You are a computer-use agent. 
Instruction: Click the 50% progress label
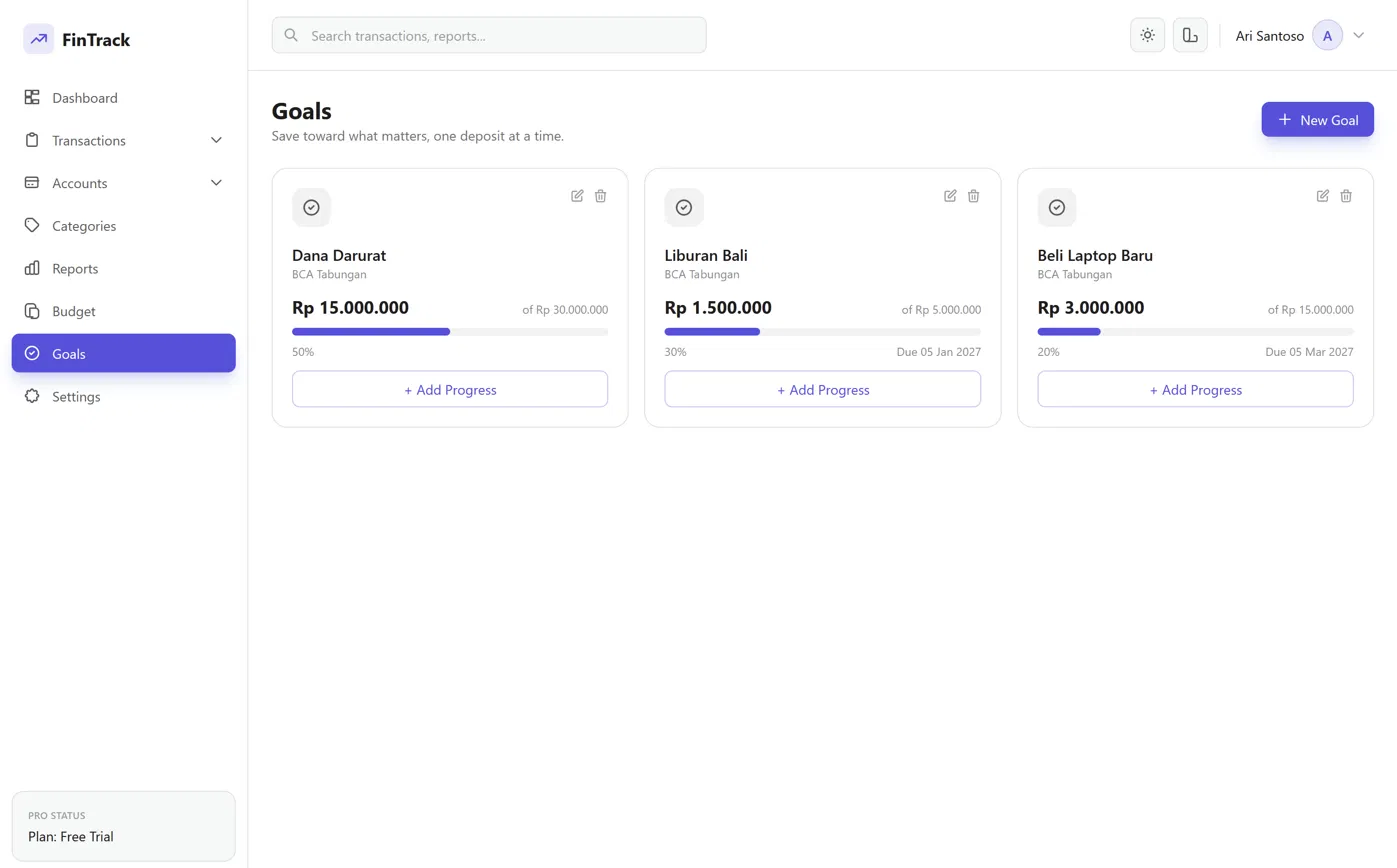pyautogui.click(x=303, y=352)
